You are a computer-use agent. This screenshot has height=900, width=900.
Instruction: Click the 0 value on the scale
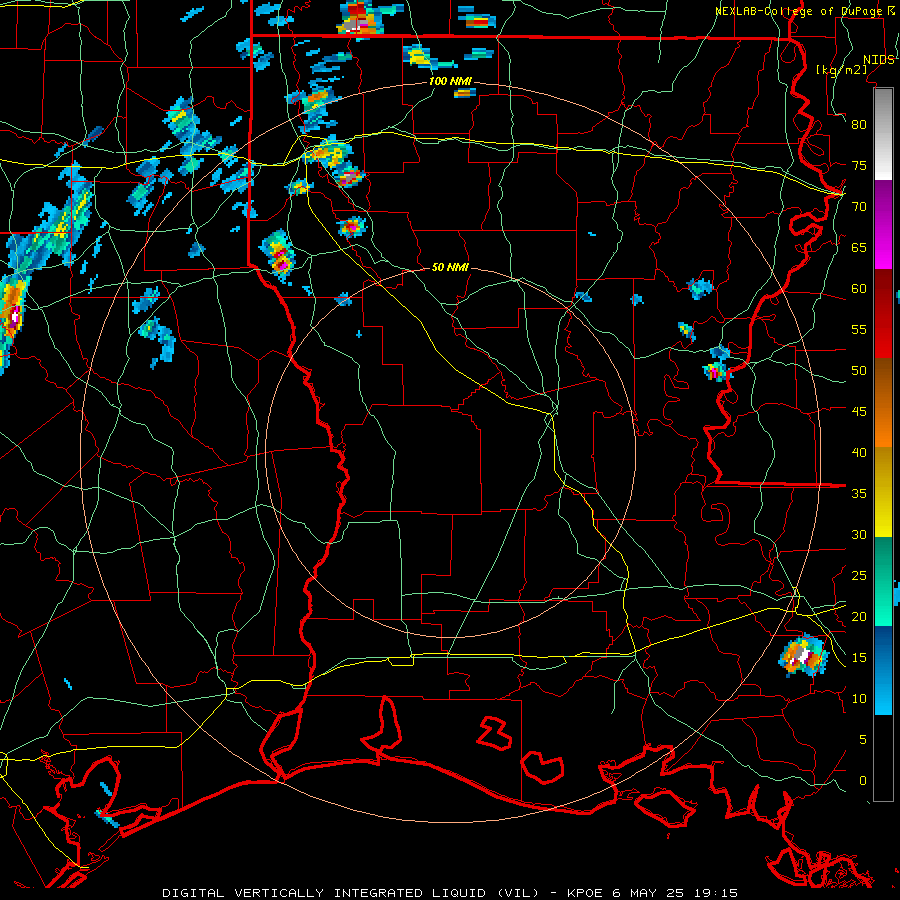[x=863, y=781]
